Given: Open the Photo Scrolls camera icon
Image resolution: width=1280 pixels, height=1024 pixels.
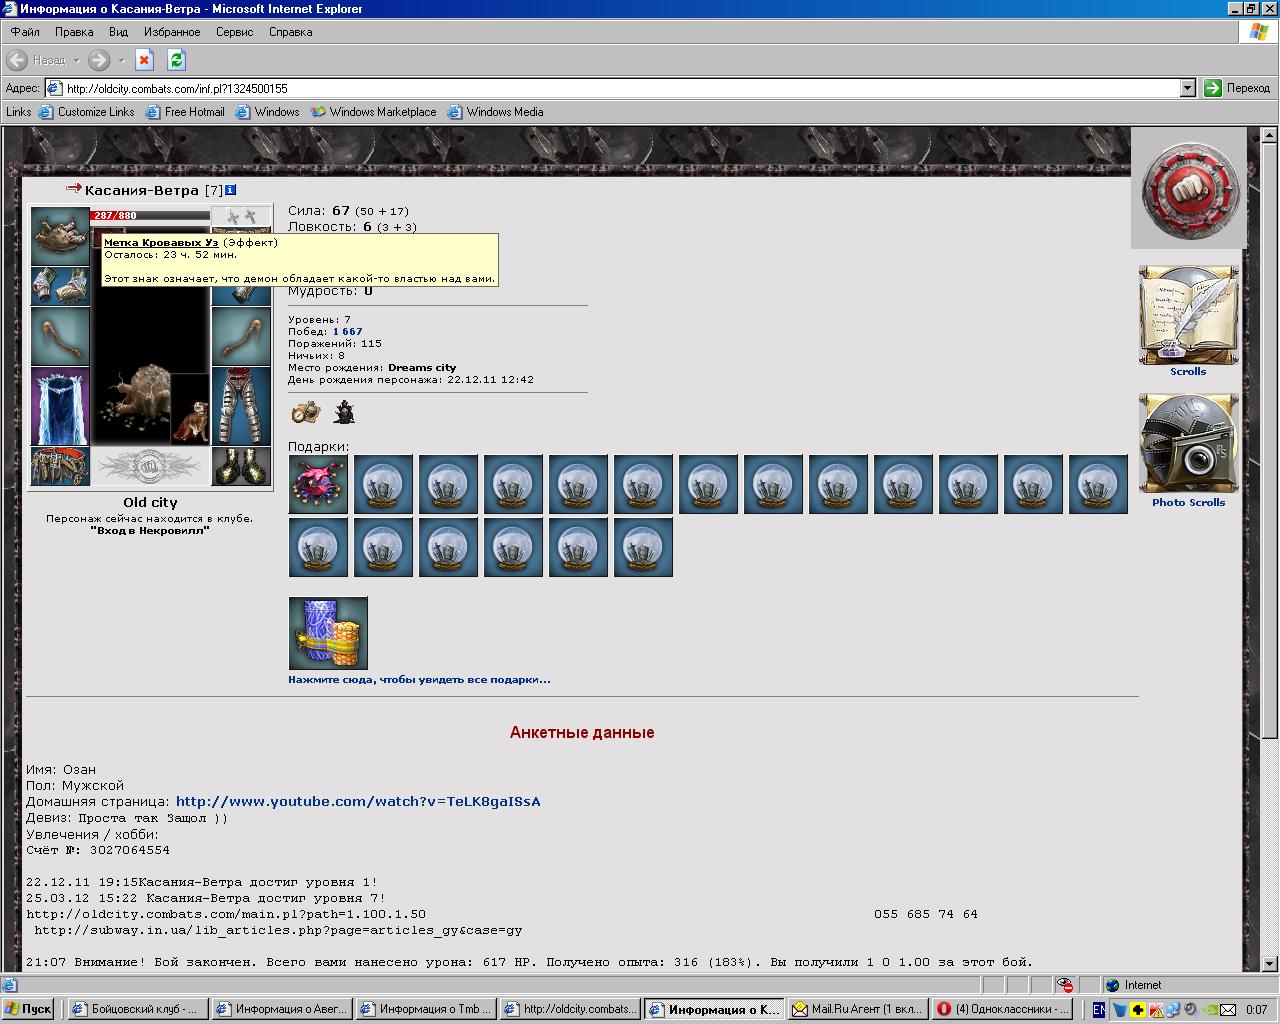Looking at the screenshot, I should point(1188,444).
